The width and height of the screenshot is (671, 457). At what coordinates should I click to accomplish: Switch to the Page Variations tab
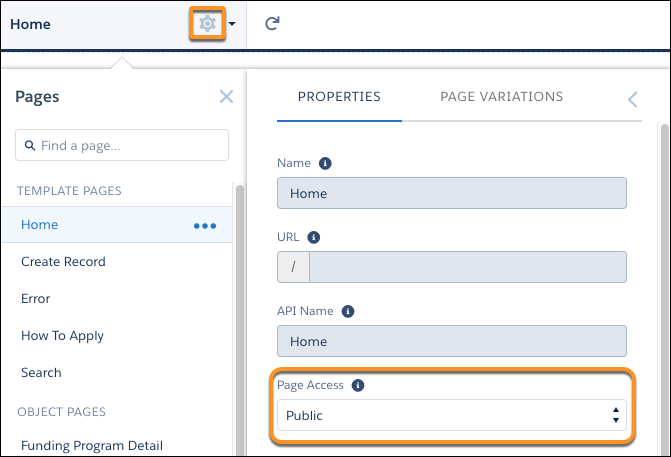[502, 97]
